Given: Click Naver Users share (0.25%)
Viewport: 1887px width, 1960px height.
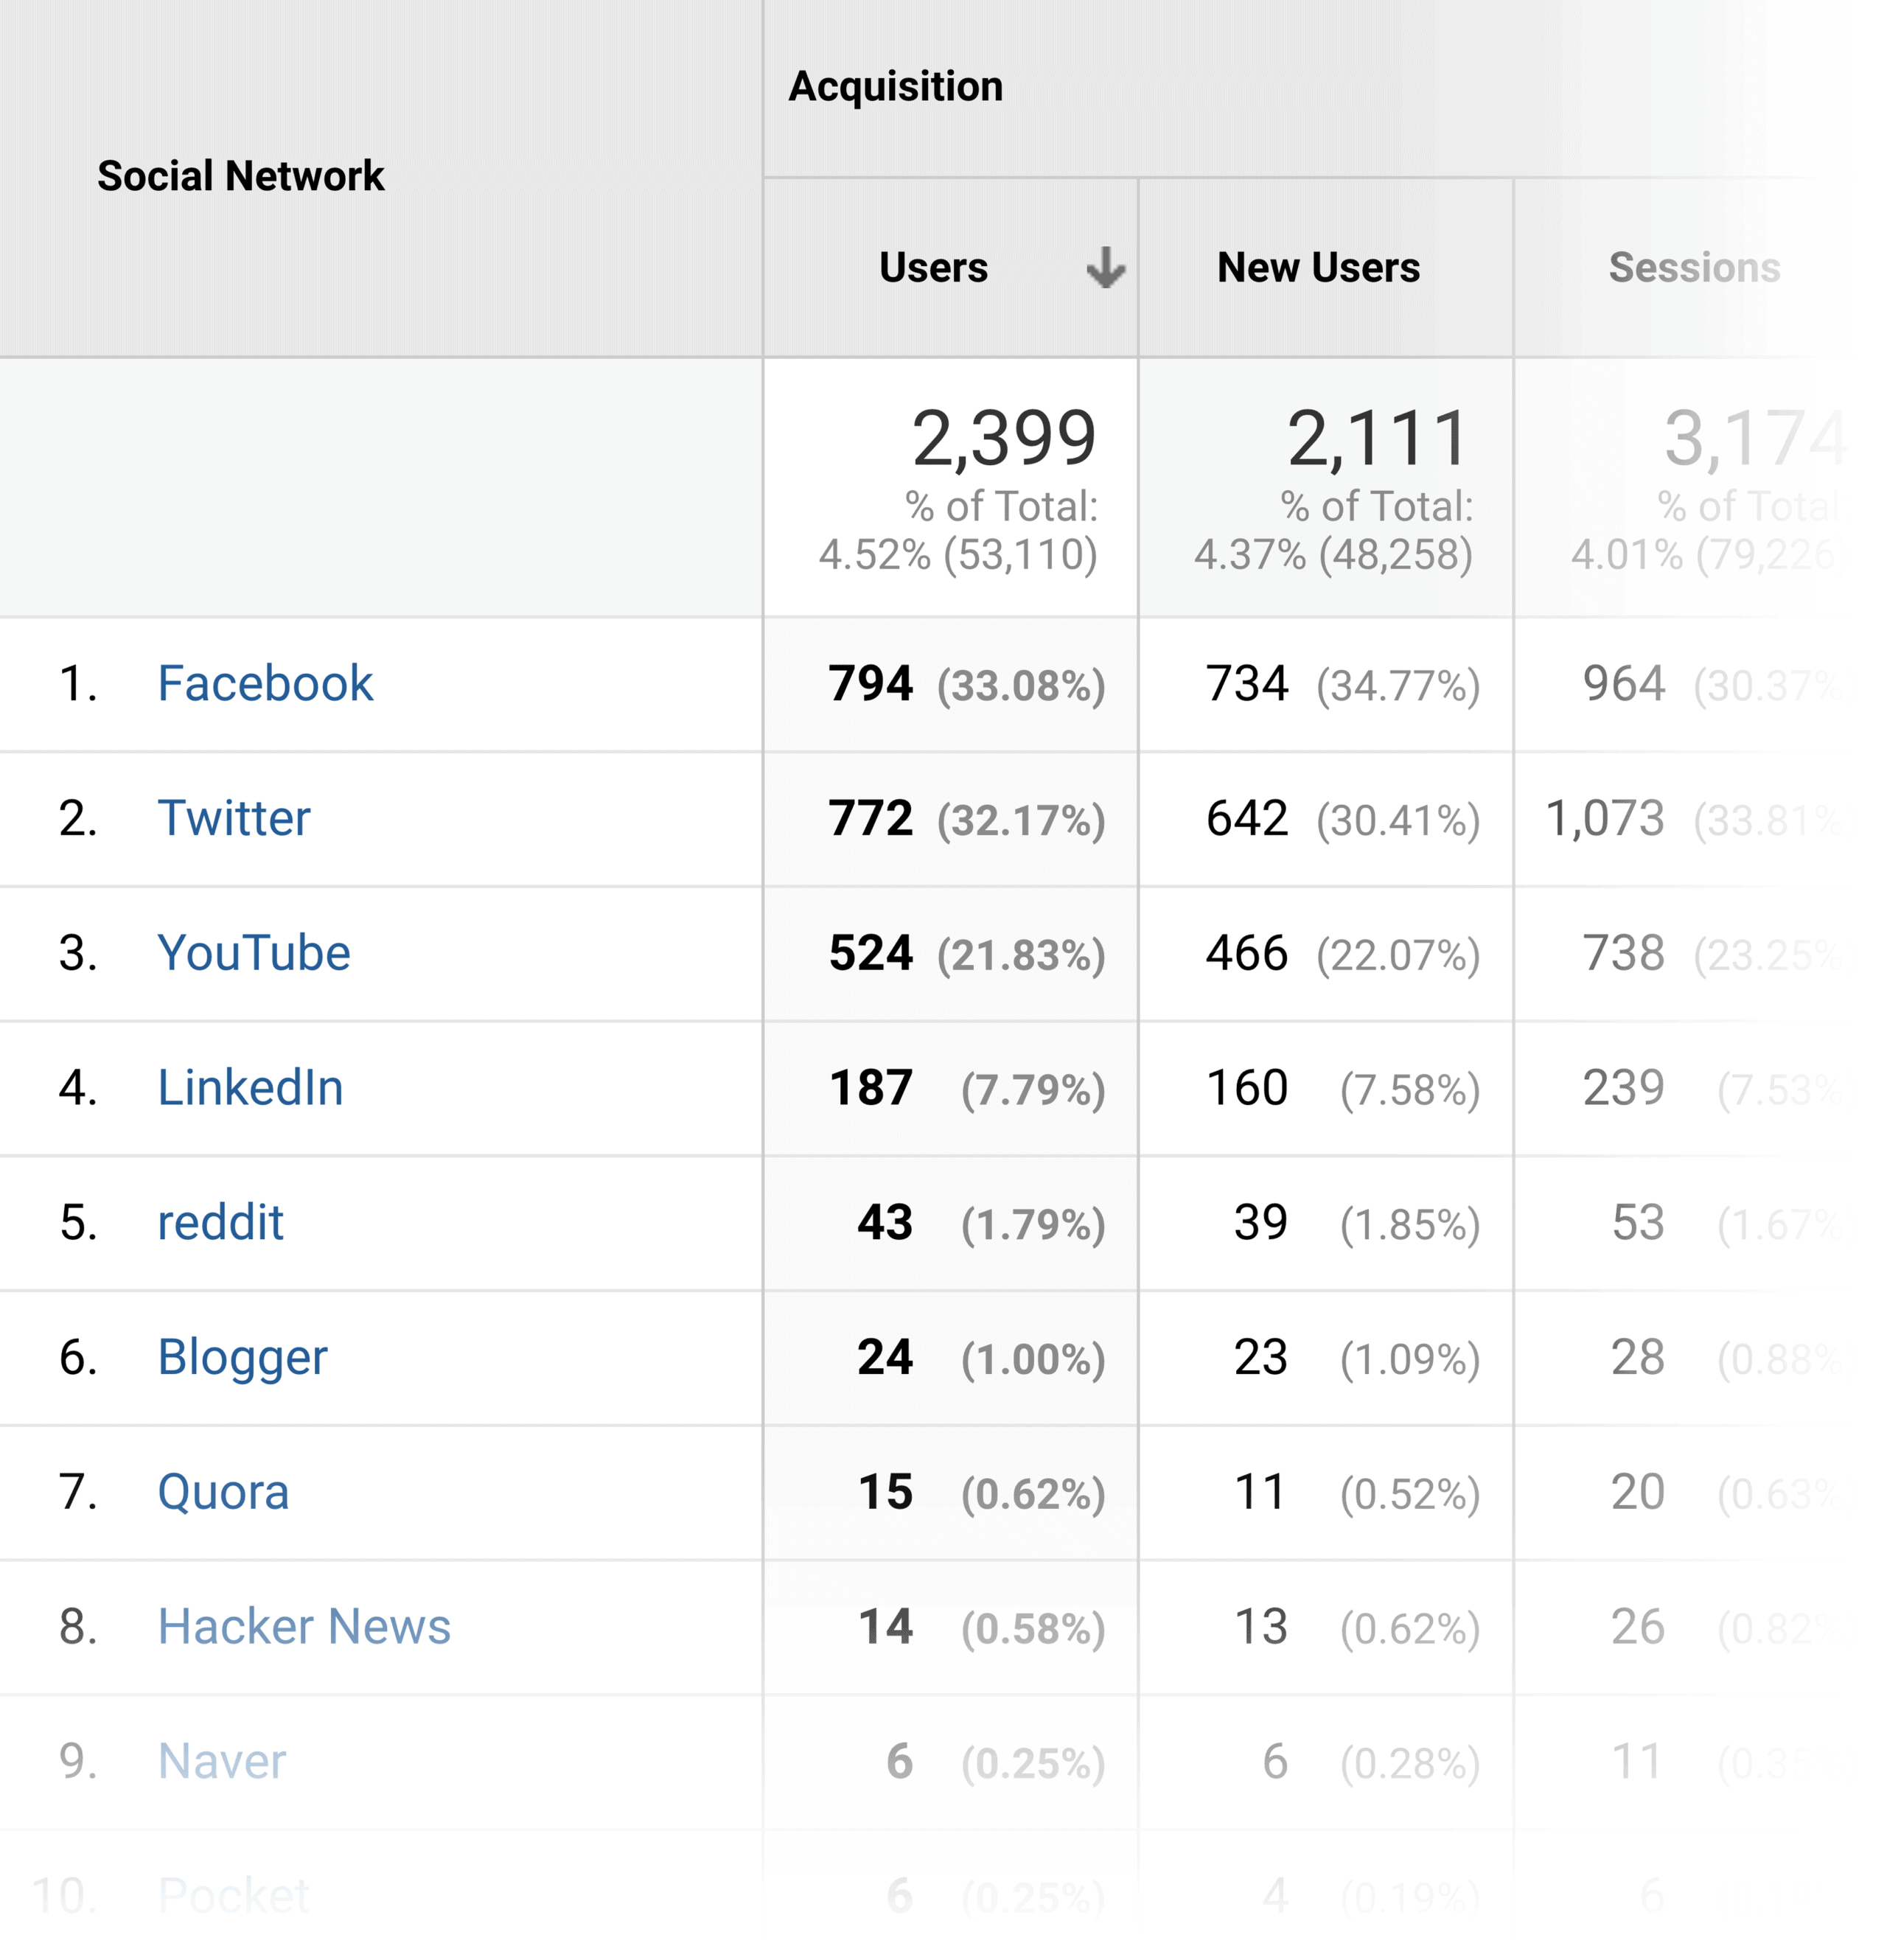Looking at the screenshot, I should [x=1033, y=1763].
